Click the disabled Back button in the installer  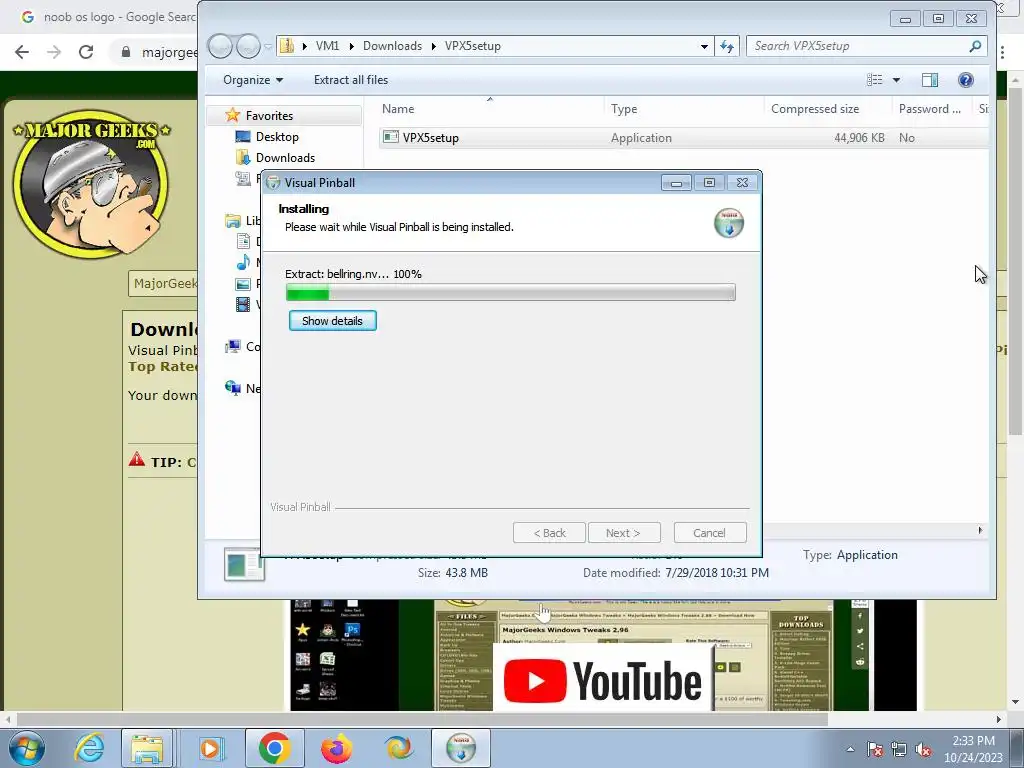tap(549, 533)
